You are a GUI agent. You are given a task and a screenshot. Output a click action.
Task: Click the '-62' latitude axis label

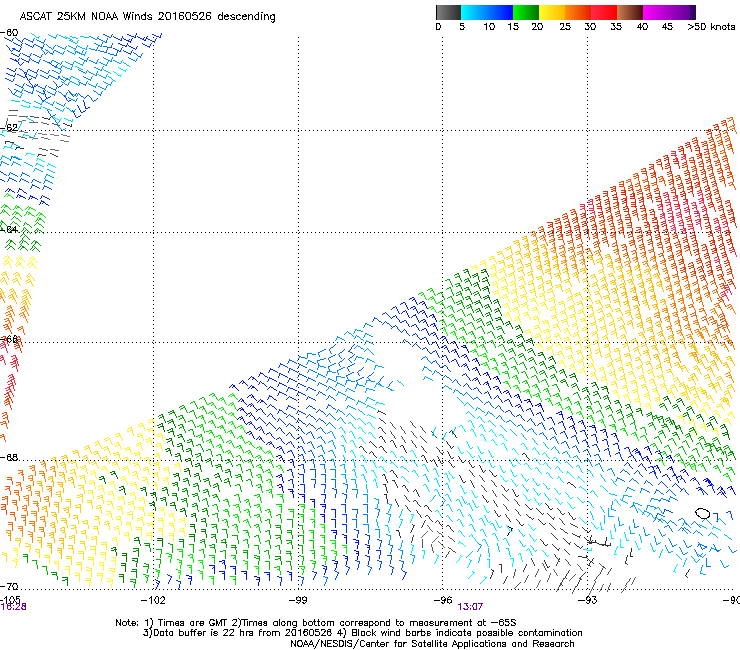point(9,127)
